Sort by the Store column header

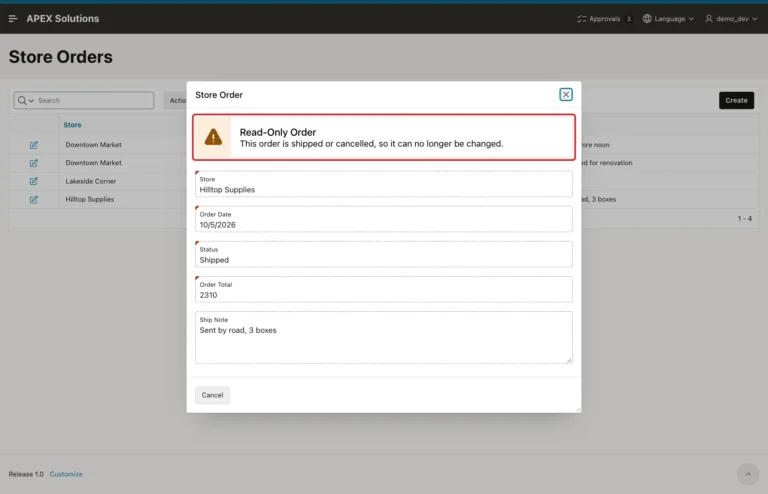click(x=72, y=125)
